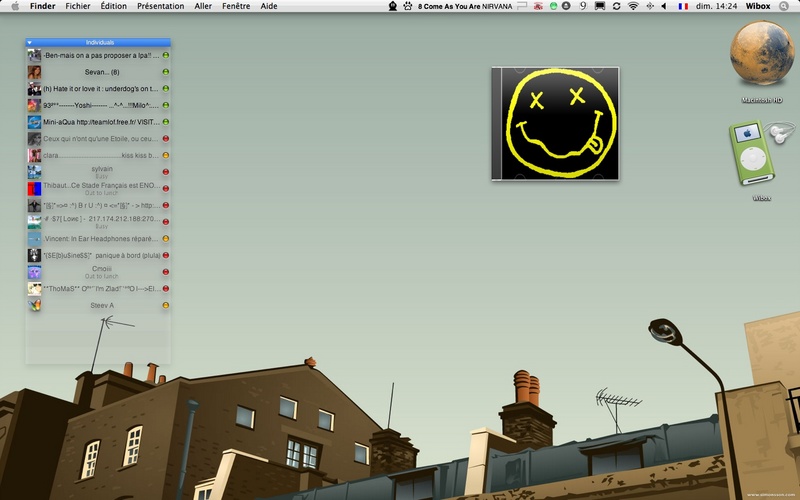The width and height of the screenshot is (800, 500).
Task: Select the Wibox iPod mini icon
Action: 761,152
